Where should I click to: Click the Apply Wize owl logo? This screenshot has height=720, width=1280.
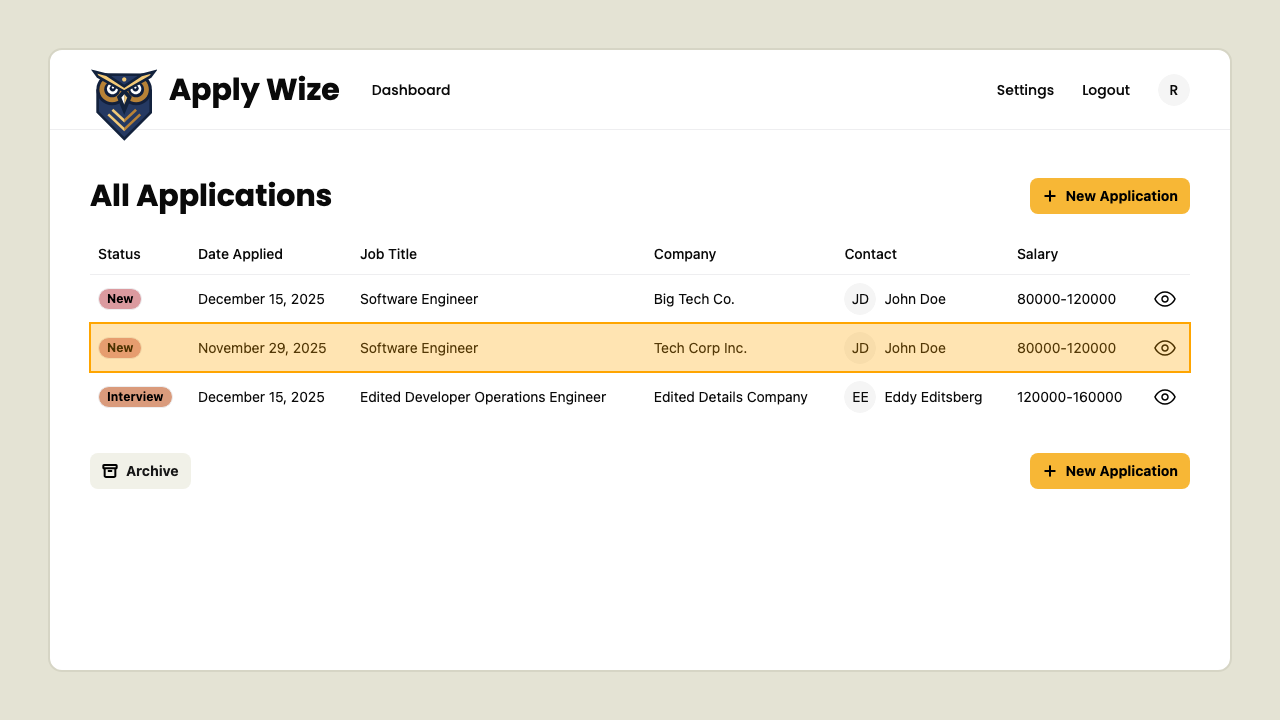pyautogui.click(x=124, y=104)
